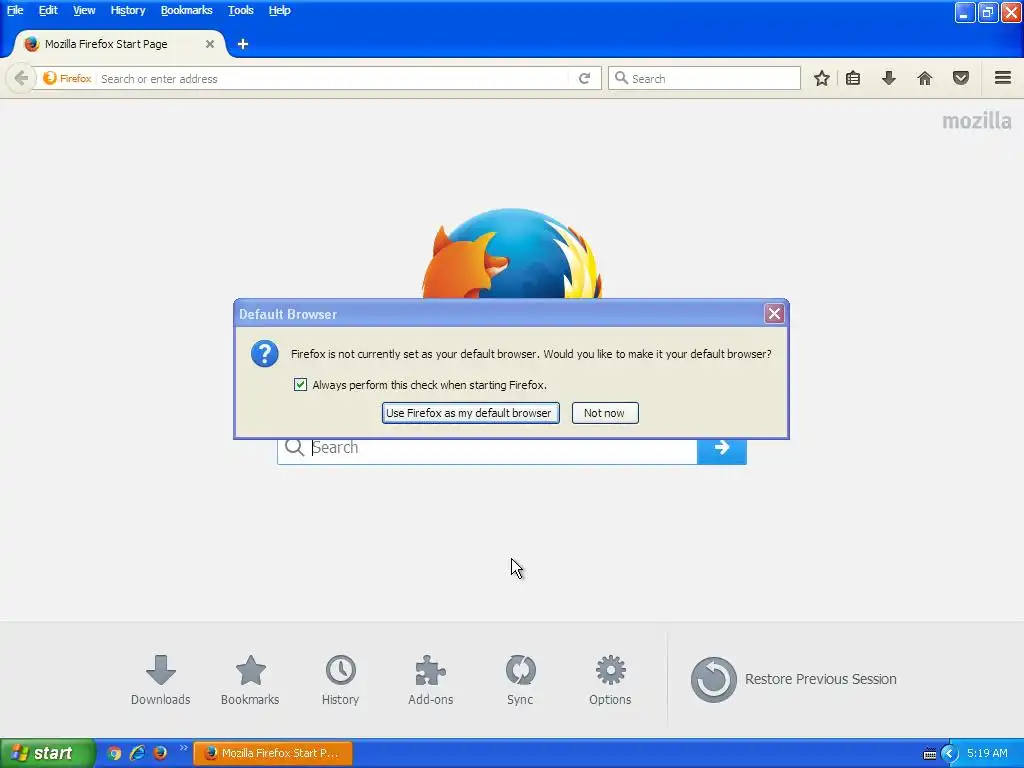Viewport: 1024px width, 768px height.
Task: Expand quick launch overflow chevron
Action: (183, 748)
